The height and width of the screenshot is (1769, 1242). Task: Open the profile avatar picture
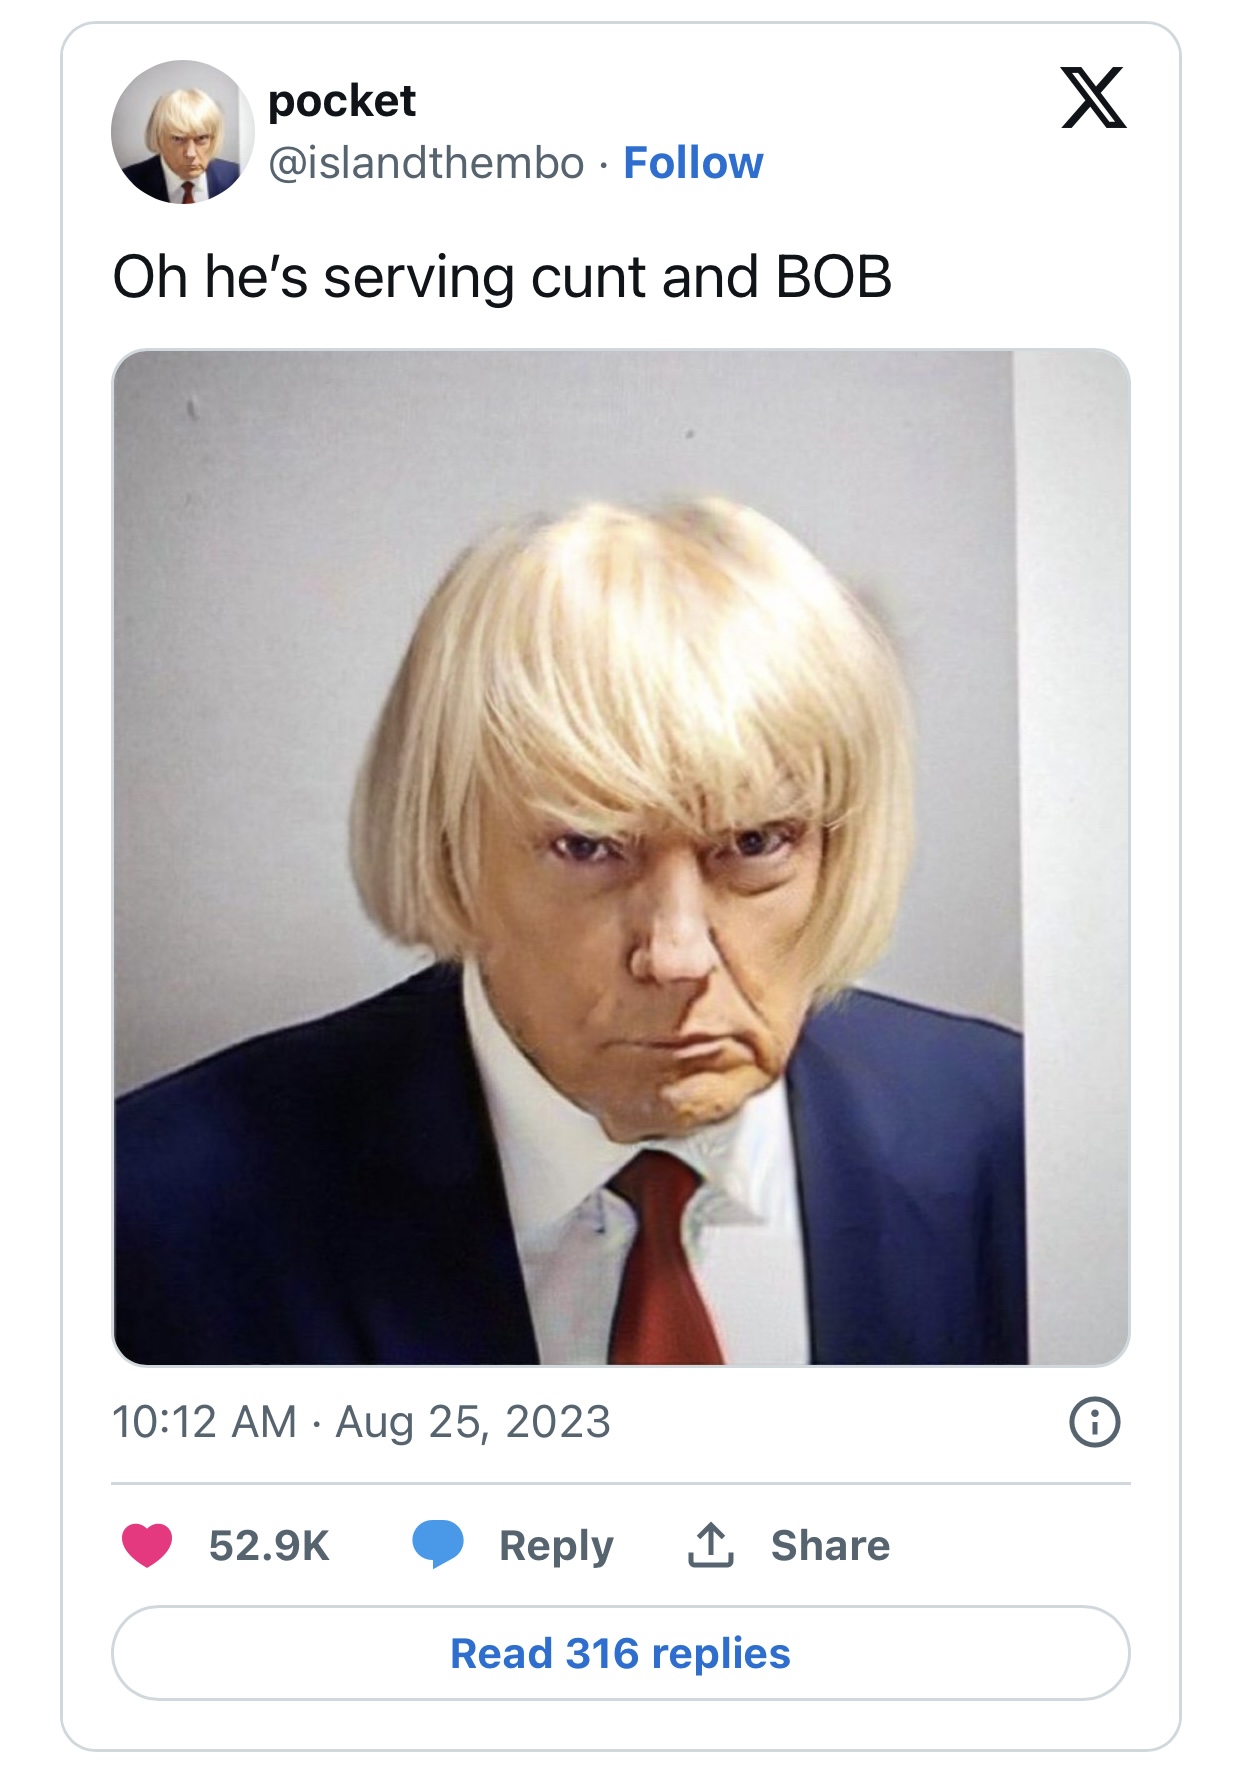[x=182, y=131]
